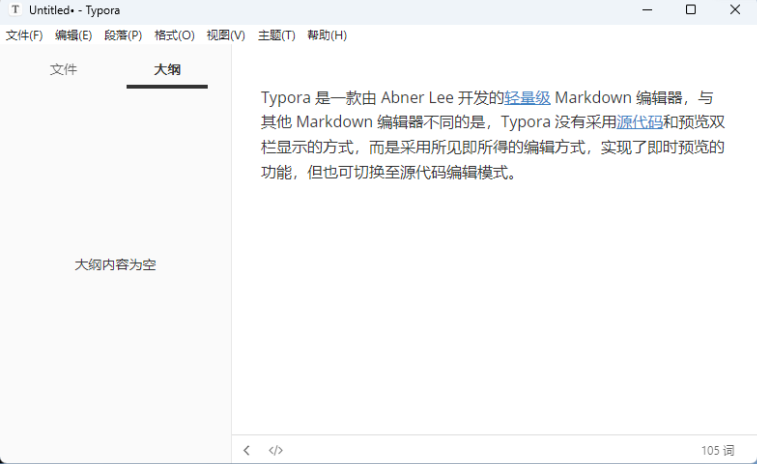757x464 pixels.
Task: Open the 文件(F) menu
Action: [x=24, y=35]
